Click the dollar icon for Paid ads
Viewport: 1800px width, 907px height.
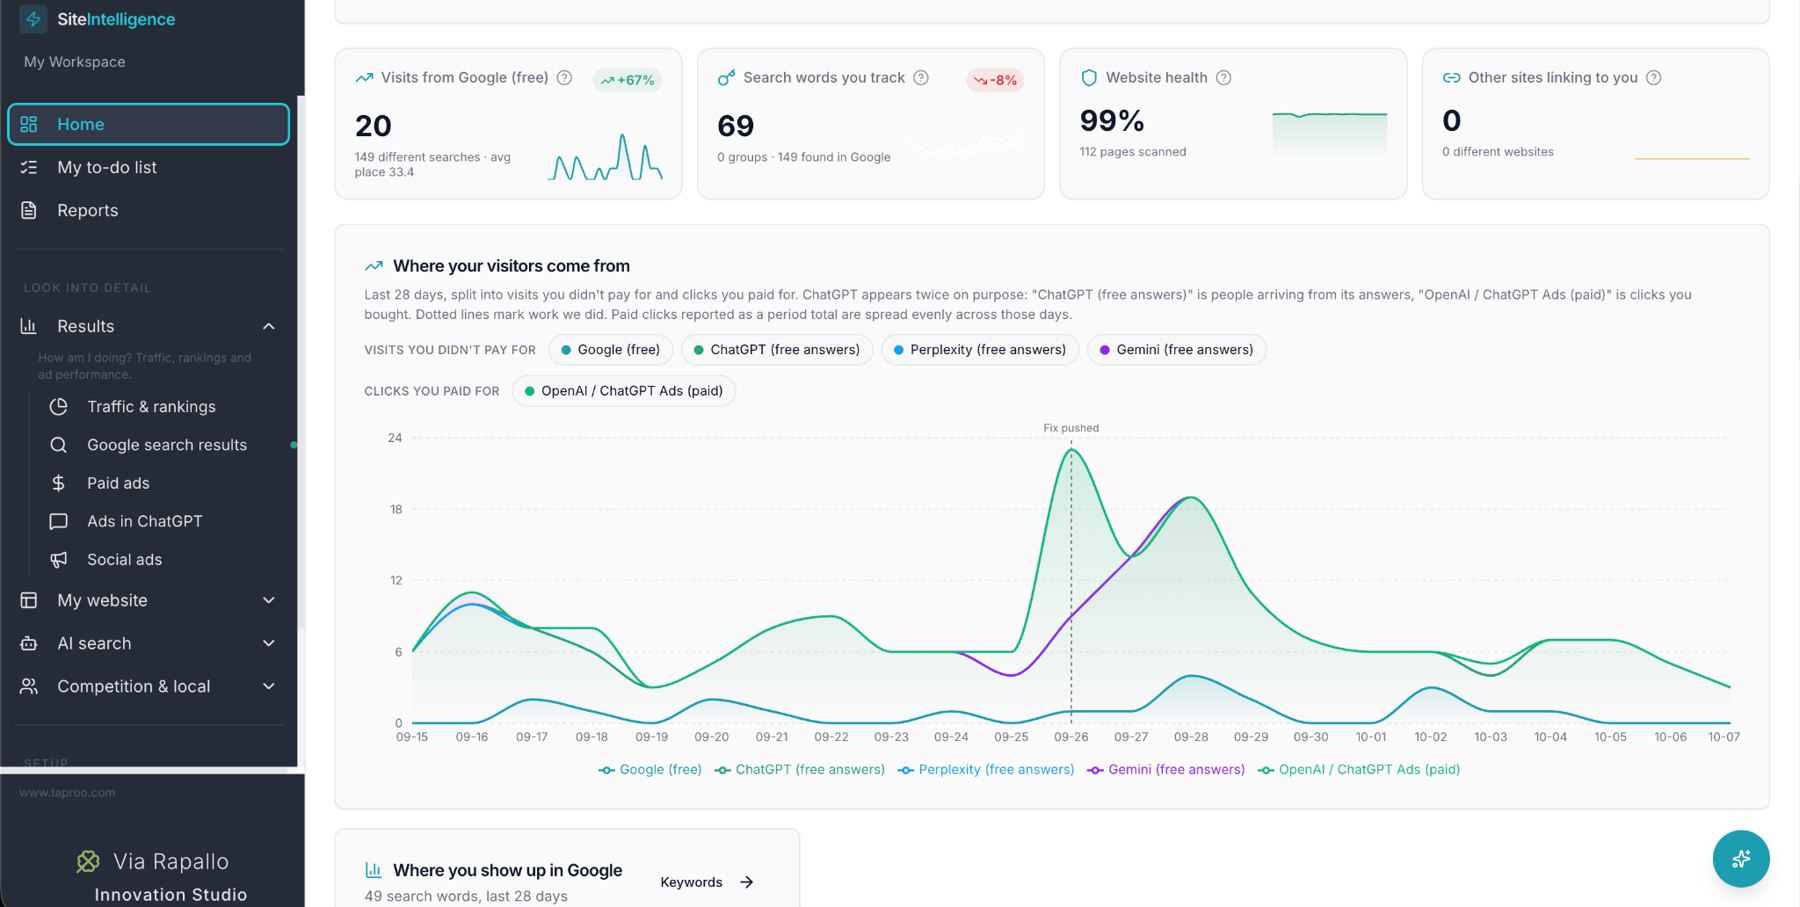[59, 483]
